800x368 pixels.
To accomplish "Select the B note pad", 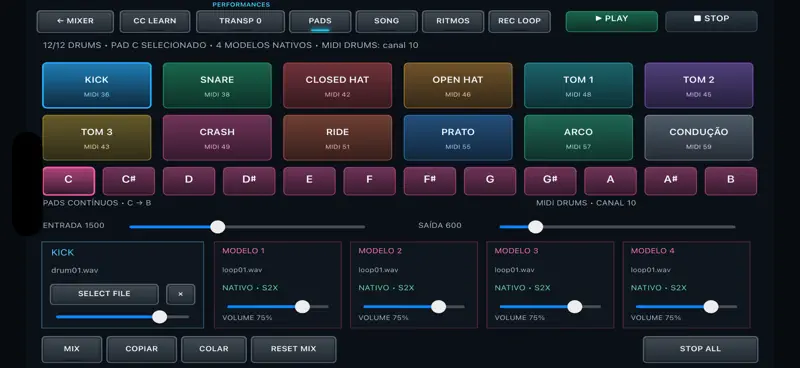I will pyautogui.click(x=731, y=181).
